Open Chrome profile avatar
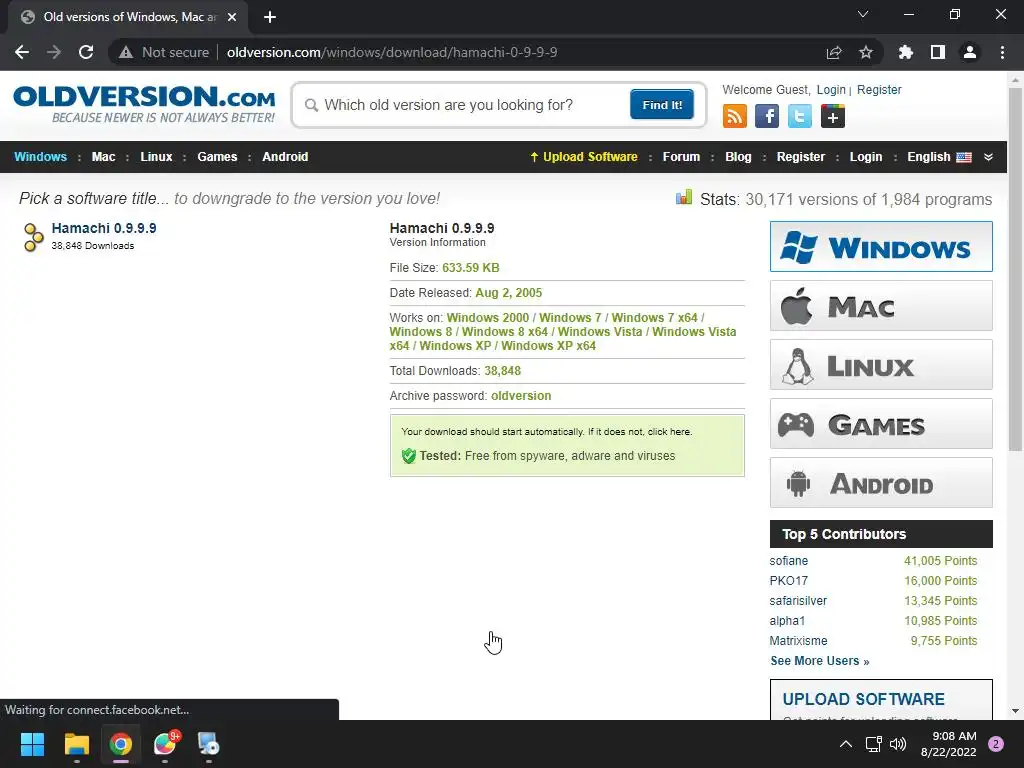 pyautogui.click(x=970, y=52)
